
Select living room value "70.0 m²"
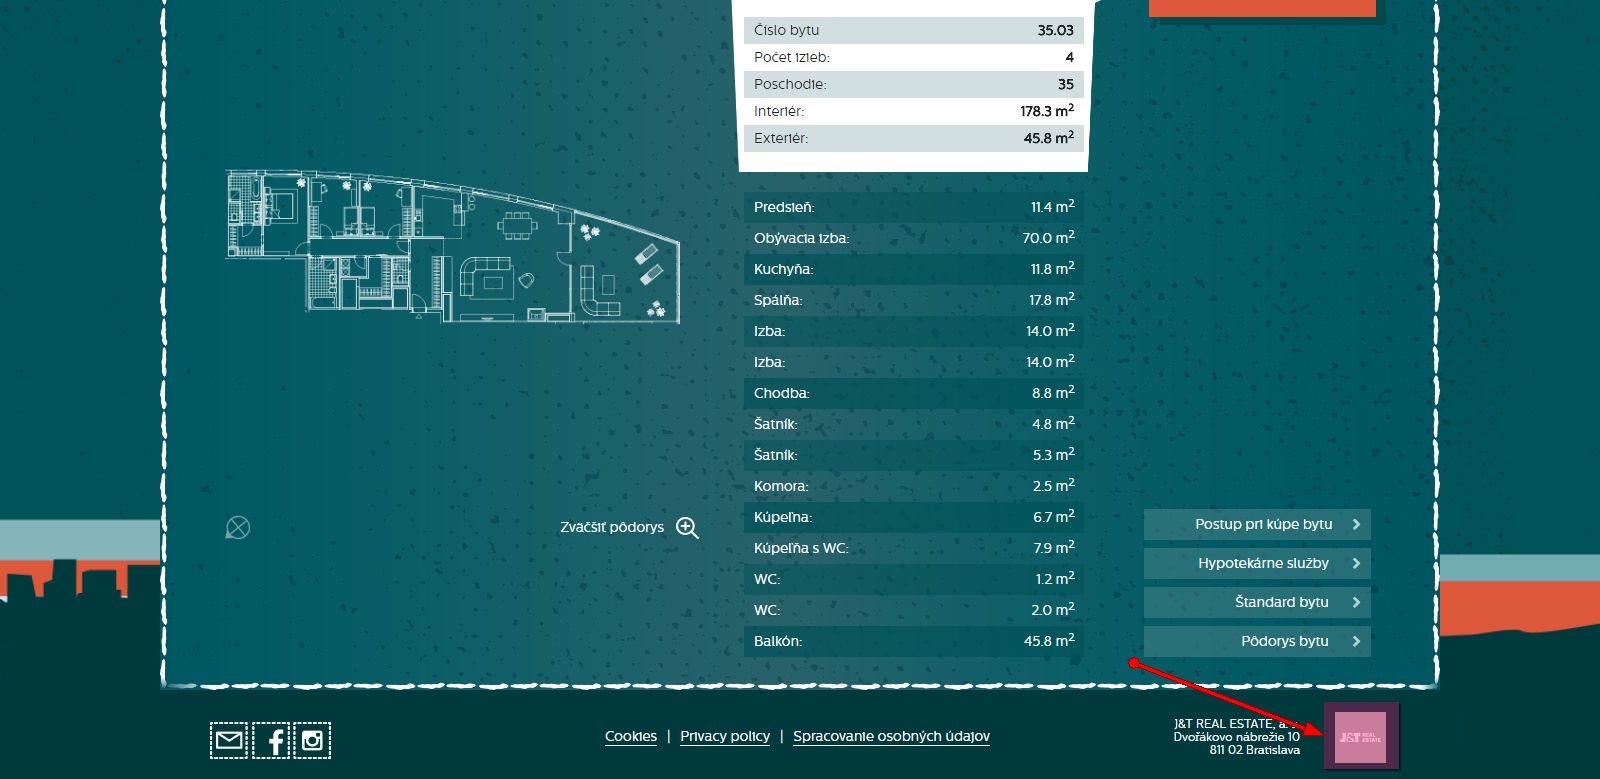1048,237
